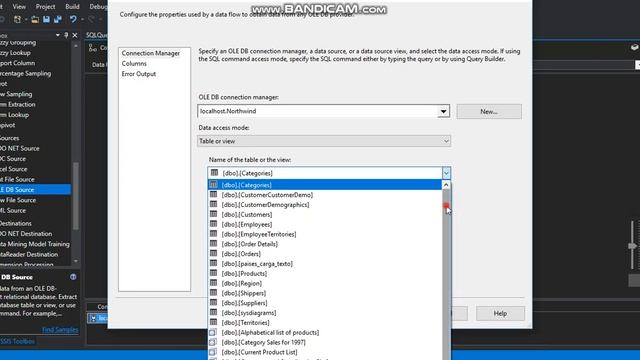640x360 pixels.
Task: Click table icon next to [dbo].[Employees]
Action: (213, 224)
